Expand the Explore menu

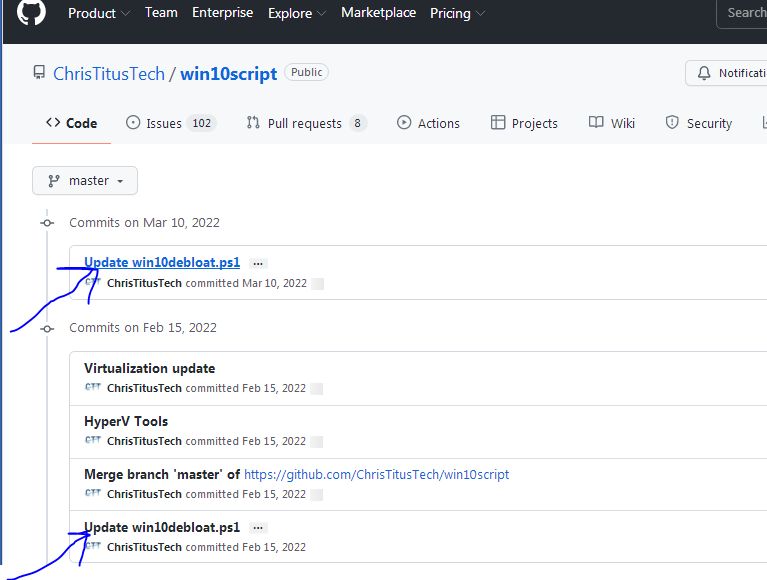click(297, 13)
